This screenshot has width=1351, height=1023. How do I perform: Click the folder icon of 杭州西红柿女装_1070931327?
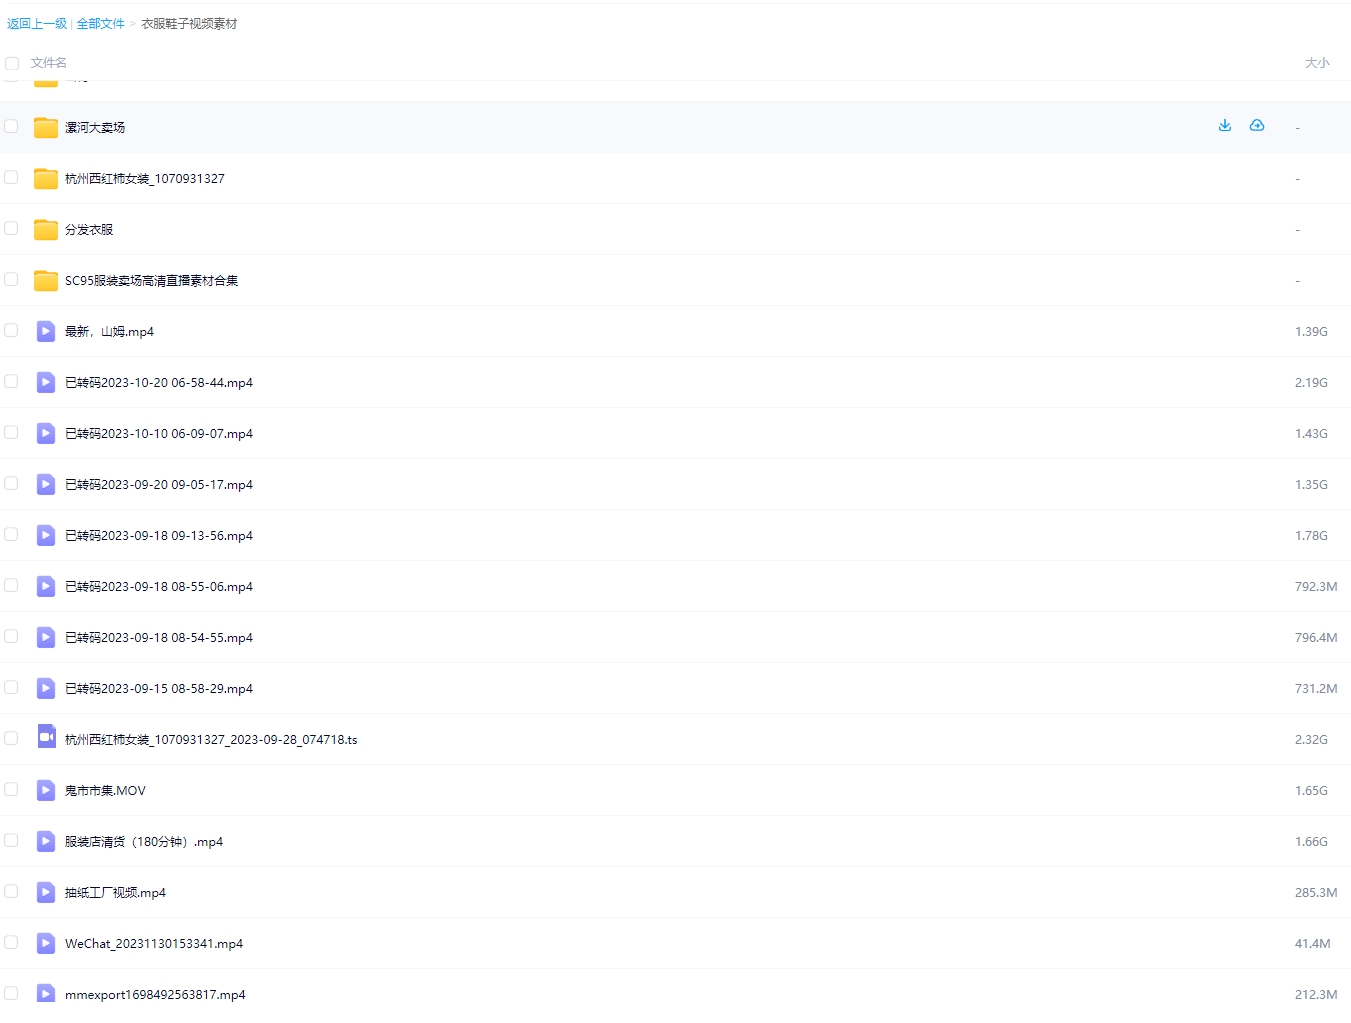click(x=45, y=179)
